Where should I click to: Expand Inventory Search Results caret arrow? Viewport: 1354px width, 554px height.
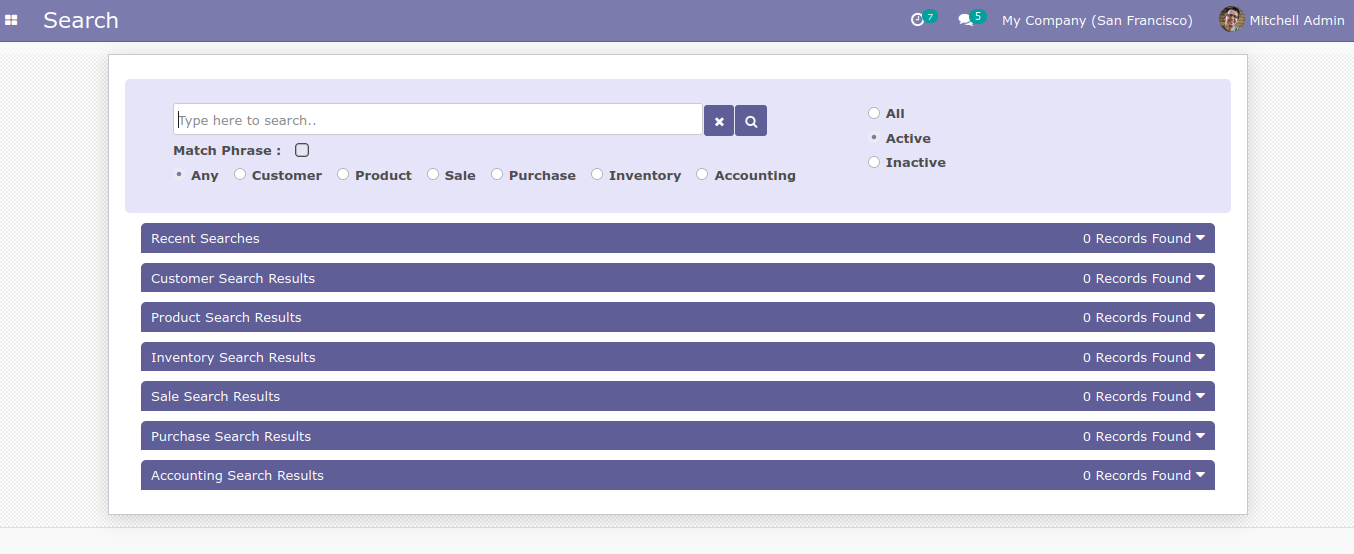pos(1200,357)
